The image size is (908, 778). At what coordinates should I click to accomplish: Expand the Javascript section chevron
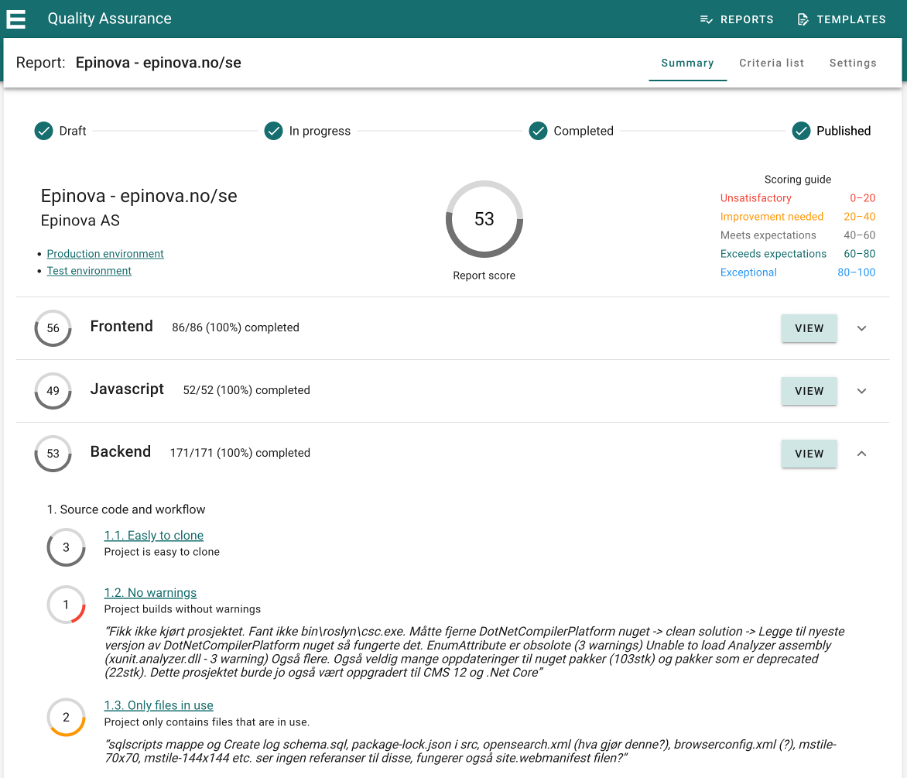[x=862, y=391]
